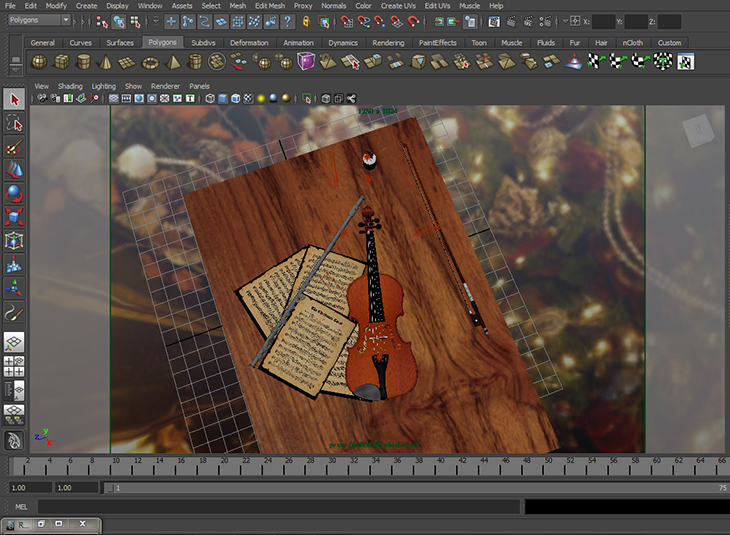Image resolution: width=730 pixels, height=535 pixels.
Task: Open the Shading panel menu
Action: click(x=70, y=86)
